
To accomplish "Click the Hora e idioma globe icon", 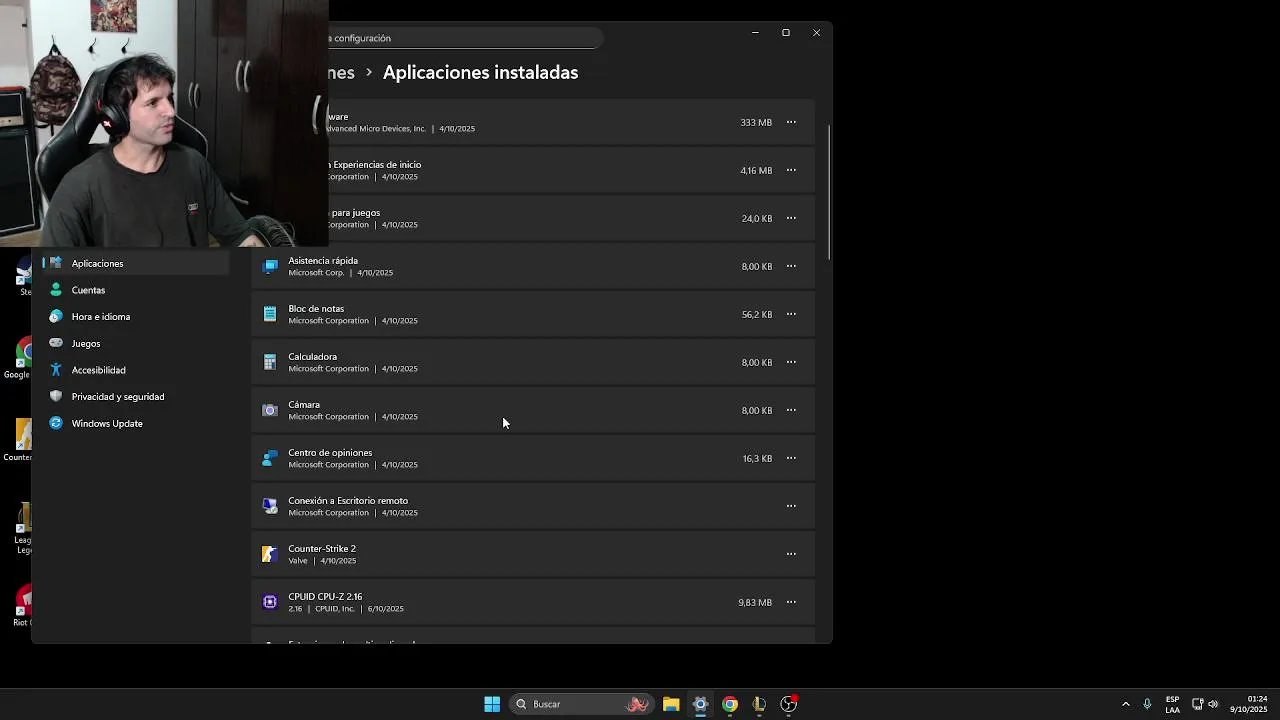I will click(56, 317).
